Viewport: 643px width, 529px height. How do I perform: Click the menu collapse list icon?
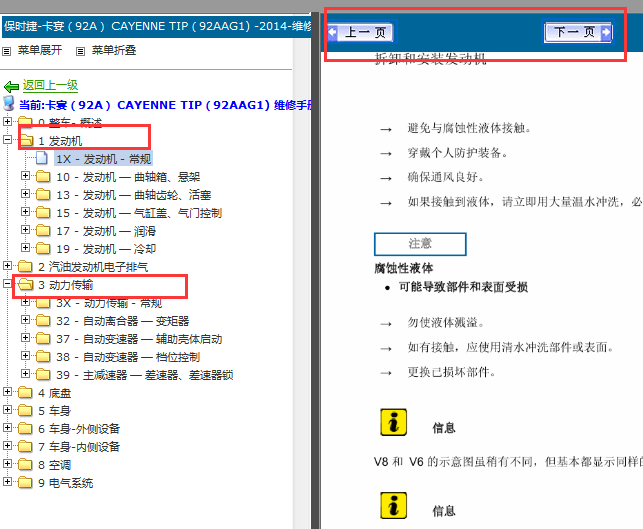tap(80, 51)
